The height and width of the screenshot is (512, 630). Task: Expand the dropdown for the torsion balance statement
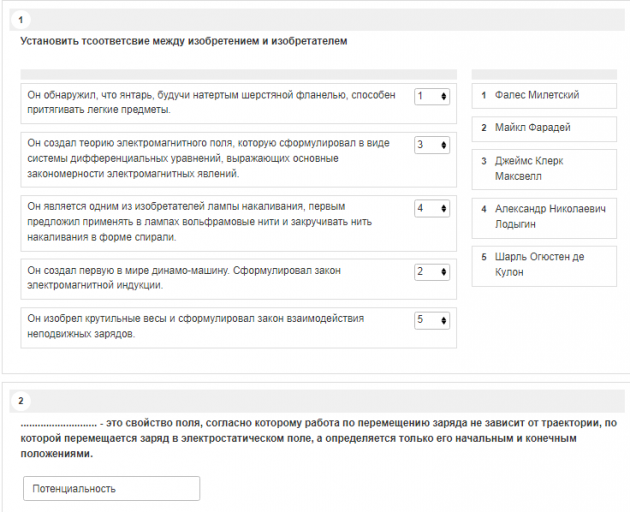point(433,320)
